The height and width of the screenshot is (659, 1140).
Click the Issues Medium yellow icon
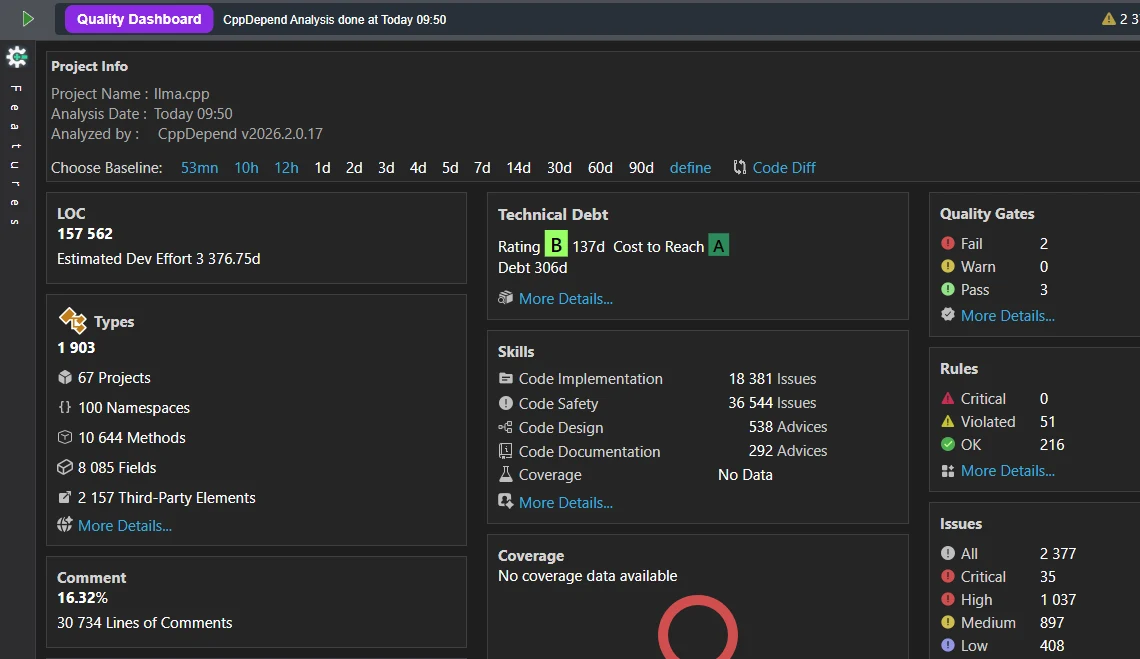pos(947,622)
